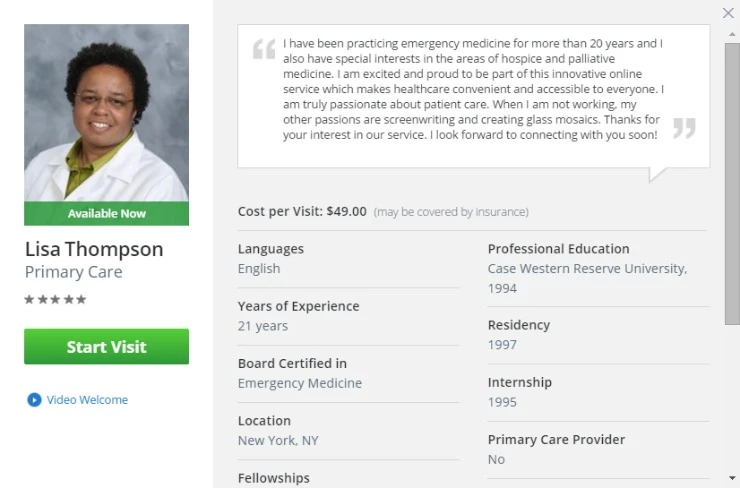The image size is (740, 488).
Task: Click the Primary Care specialty label
Action: tap(74, 272)
